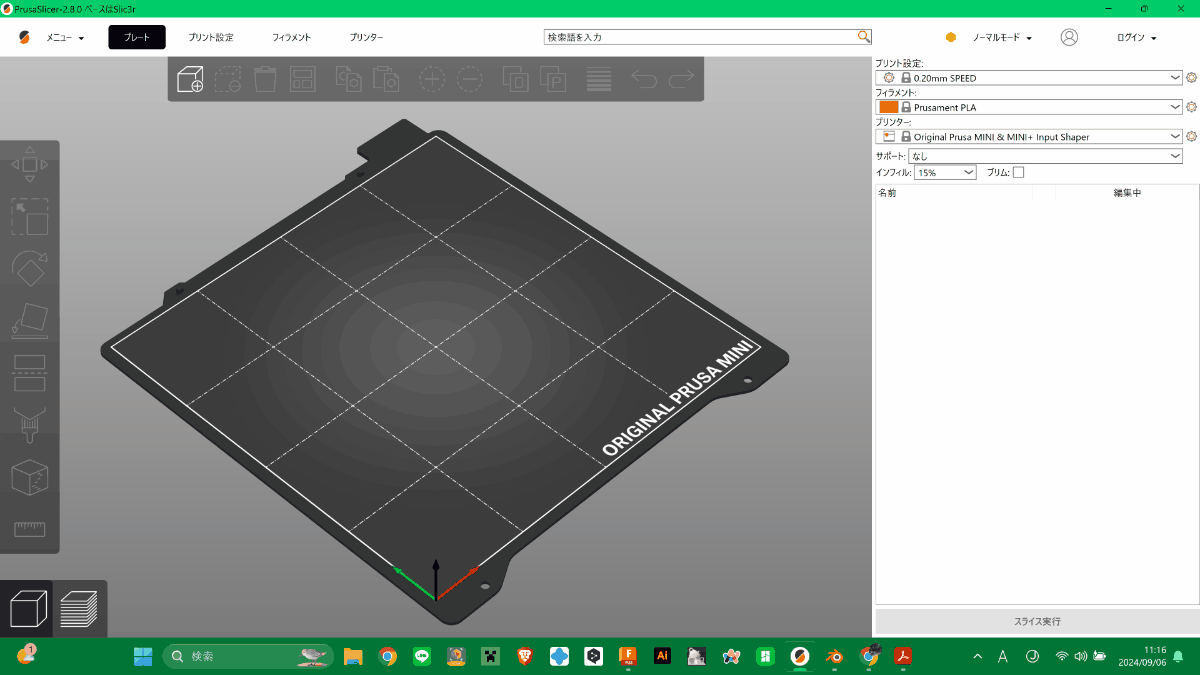
Task: Open Brave browser from the taskbar
Action: [x=525, y=656]
